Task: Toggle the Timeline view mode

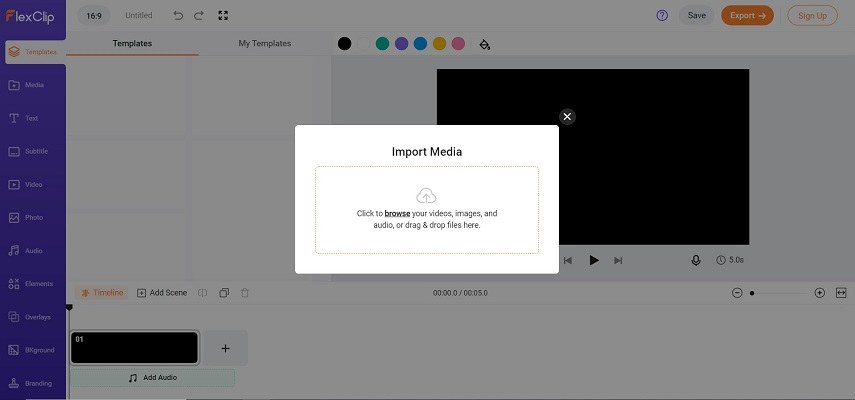Action: click(x=102, y=293)
